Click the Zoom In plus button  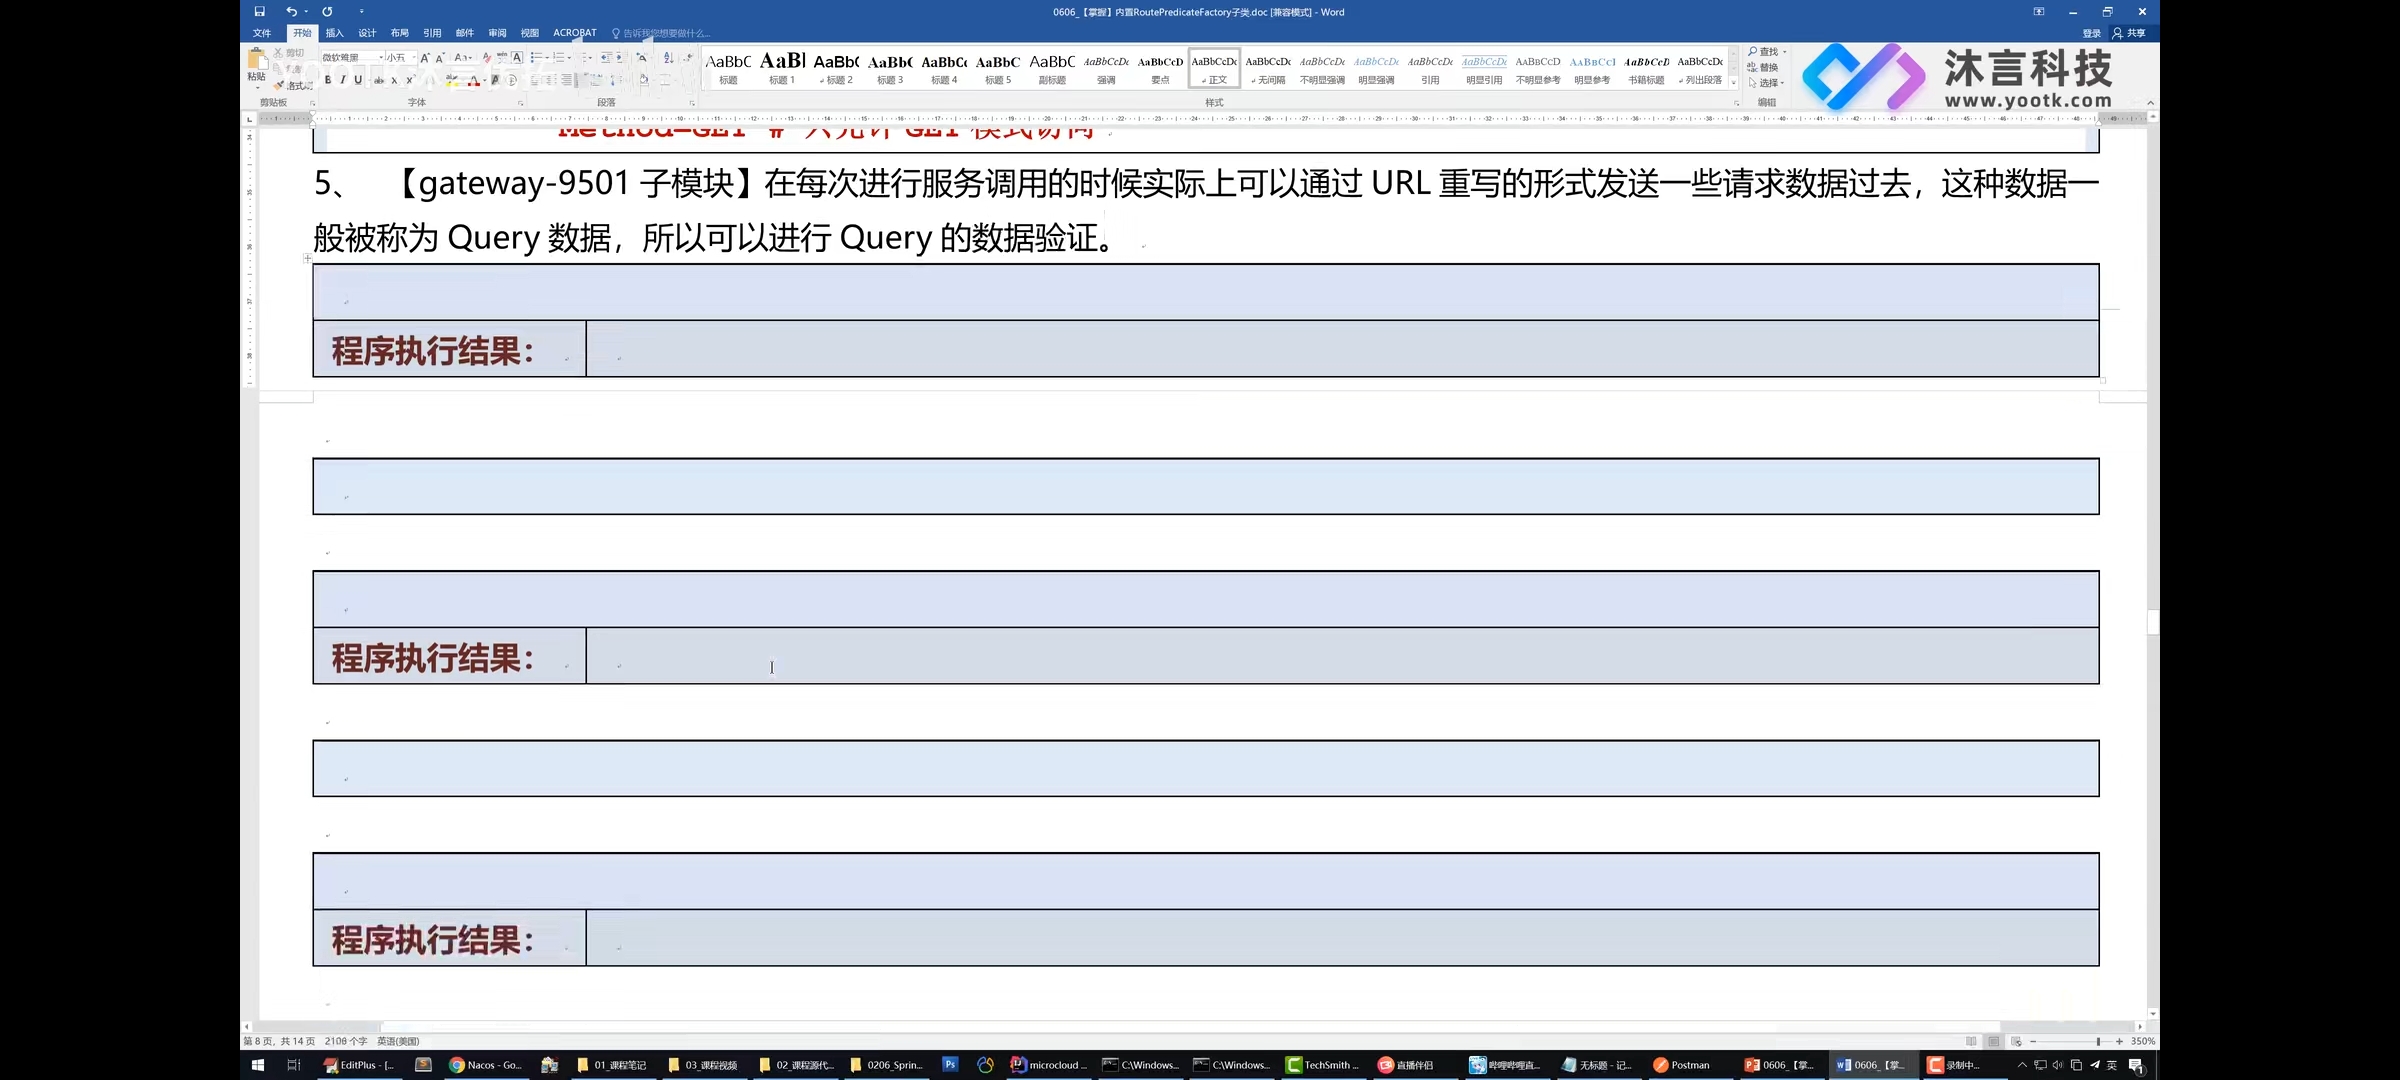click(2119, 1041)
